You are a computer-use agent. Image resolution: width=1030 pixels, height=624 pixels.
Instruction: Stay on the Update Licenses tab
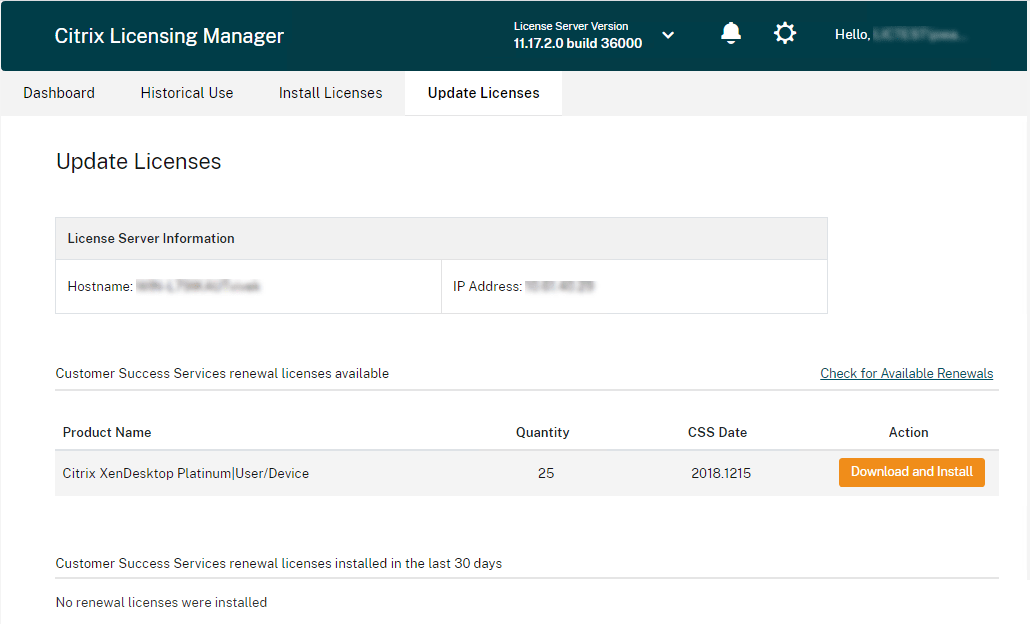pyautogui.click(x=483, y=92)
